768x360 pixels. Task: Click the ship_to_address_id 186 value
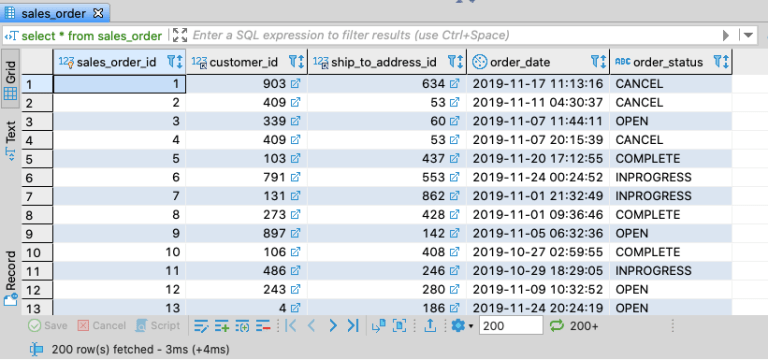coord(433,308)
